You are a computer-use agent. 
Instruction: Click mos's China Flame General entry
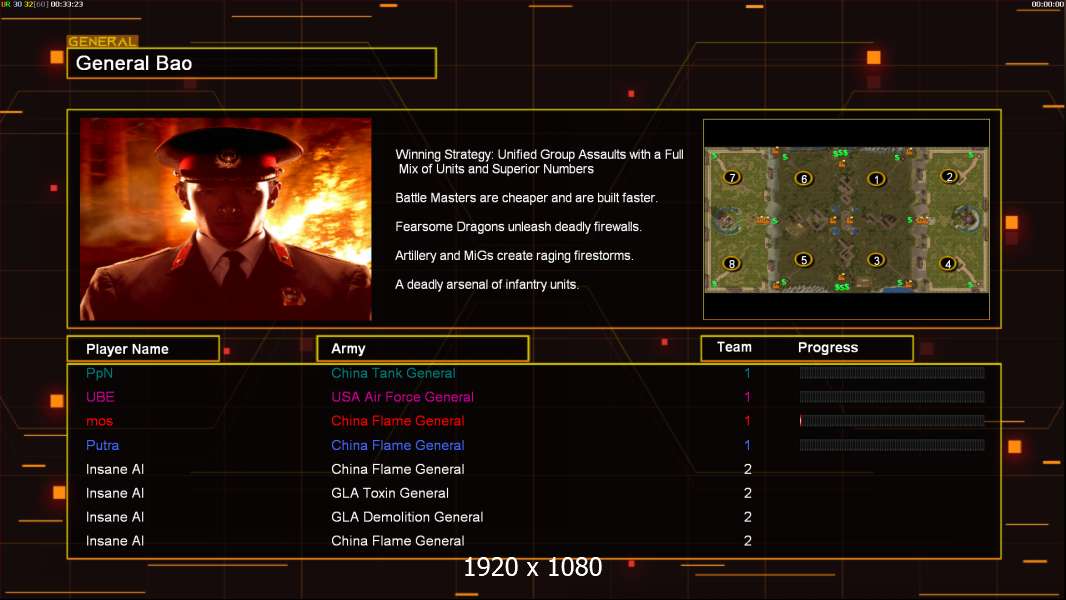click(398, 421)
